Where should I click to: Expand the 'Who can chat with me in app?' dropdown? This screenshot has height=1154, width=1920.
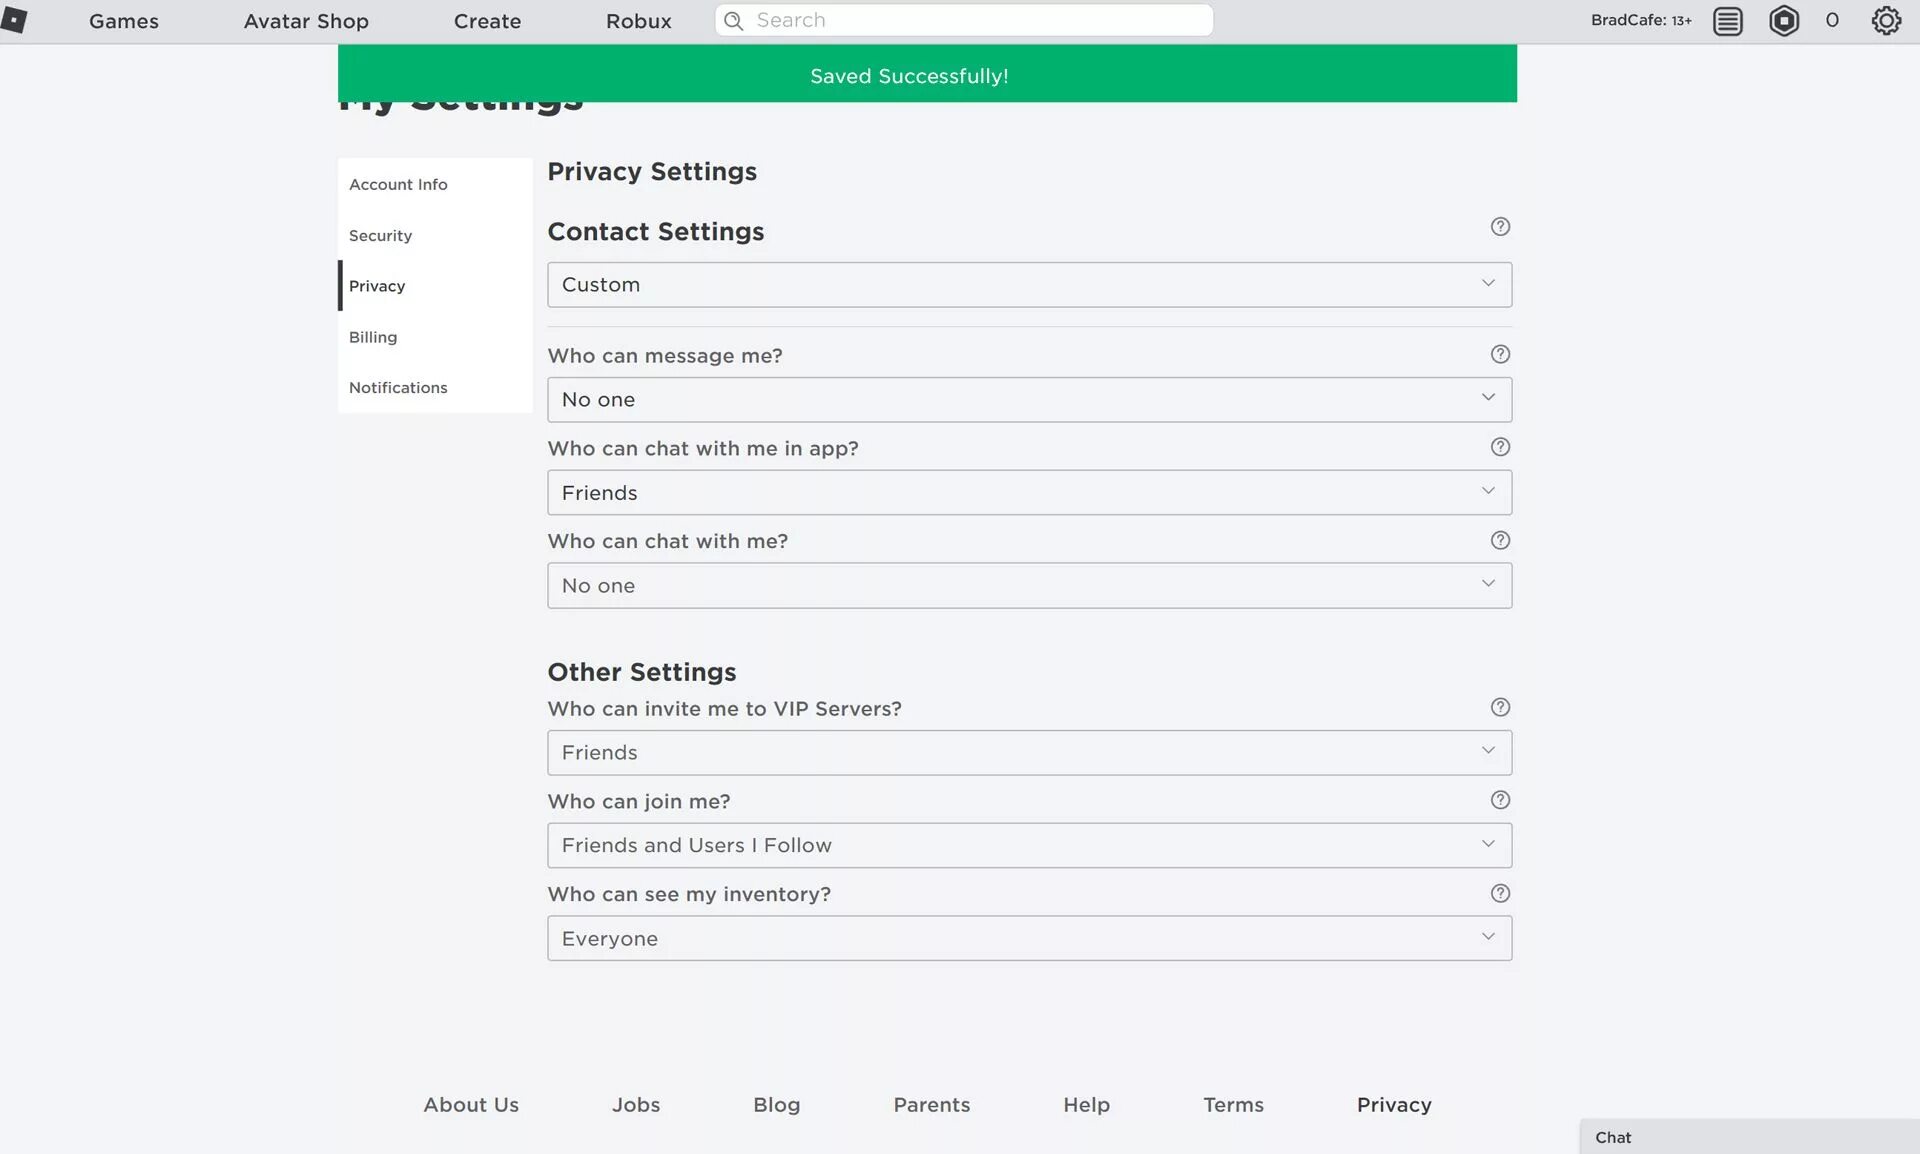coord(1029,491)
